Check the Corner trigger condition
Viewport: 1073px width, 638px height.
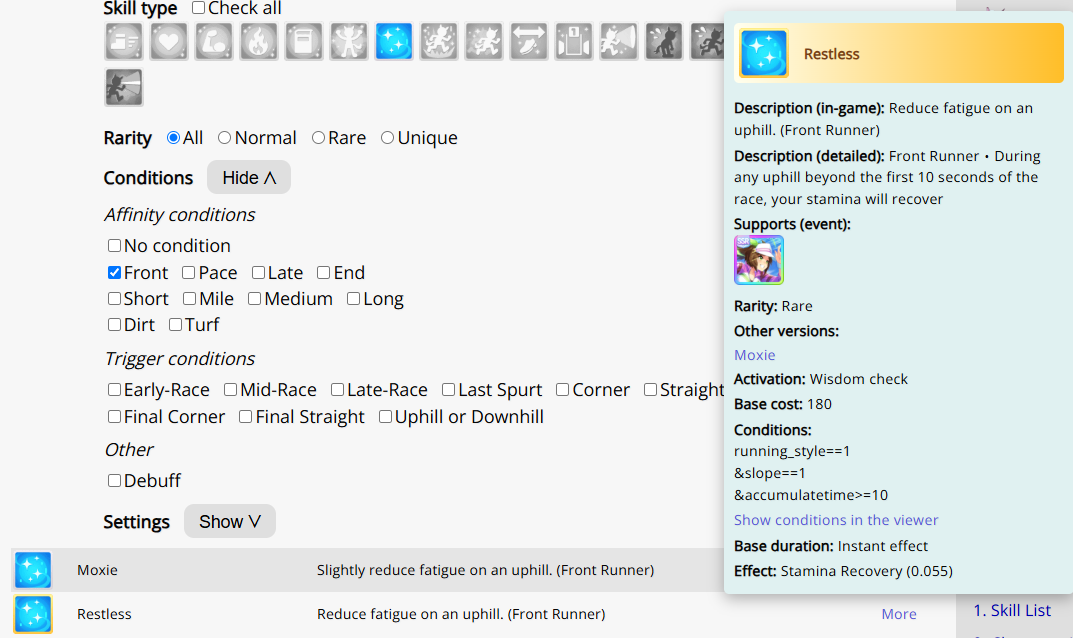point(563,390)
